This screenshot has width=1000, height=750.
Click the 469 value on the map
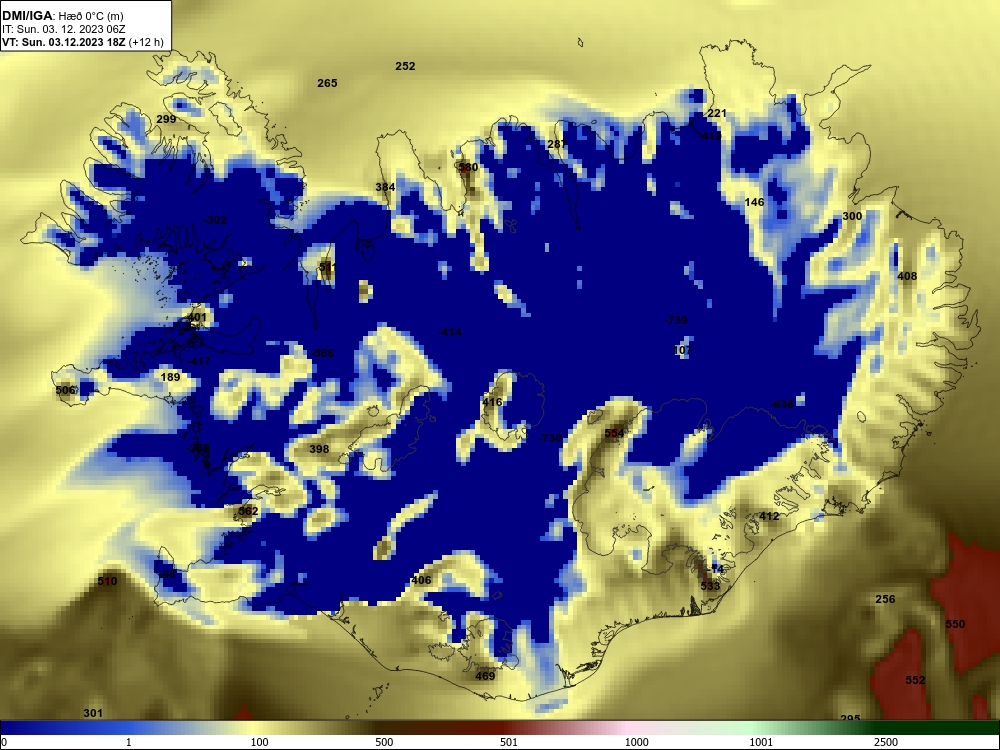[x=485, y=677]
